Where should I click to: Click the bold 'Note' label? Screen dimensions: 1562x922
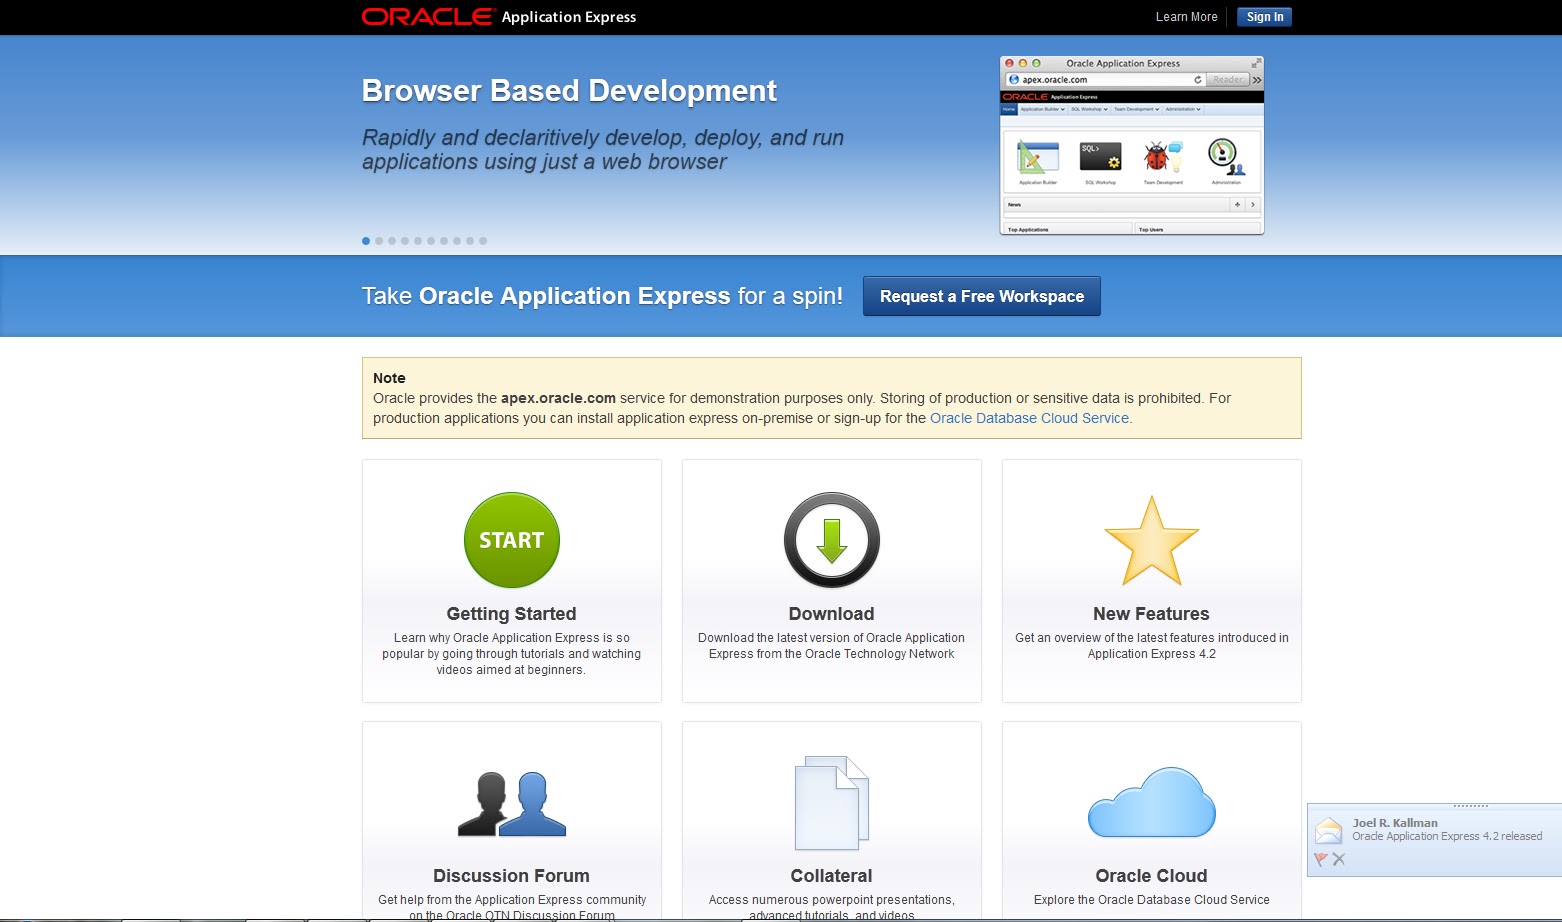[x=389, y=378]
